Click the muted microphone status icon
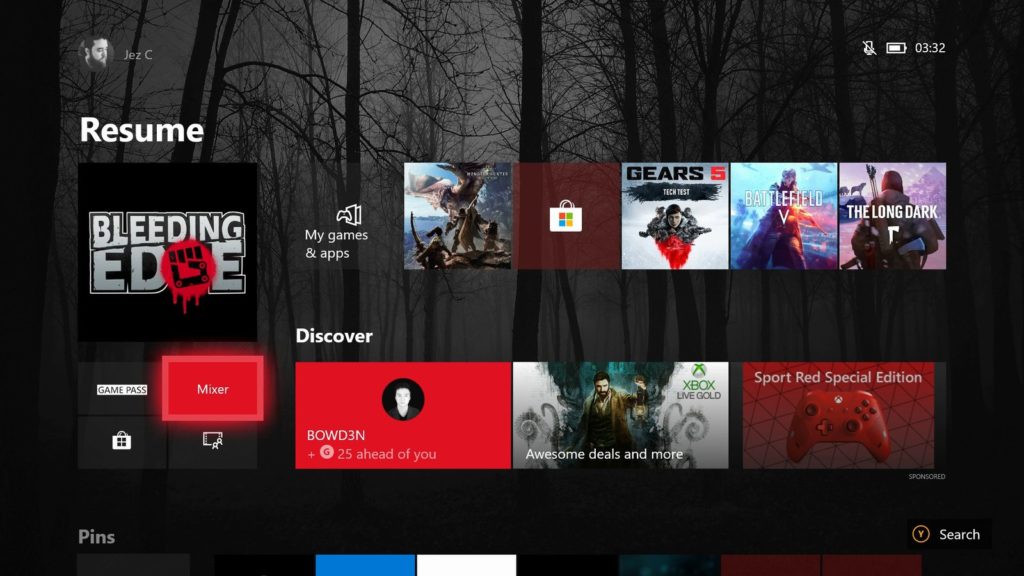The image size is (1024, 576). click(869, 48)
